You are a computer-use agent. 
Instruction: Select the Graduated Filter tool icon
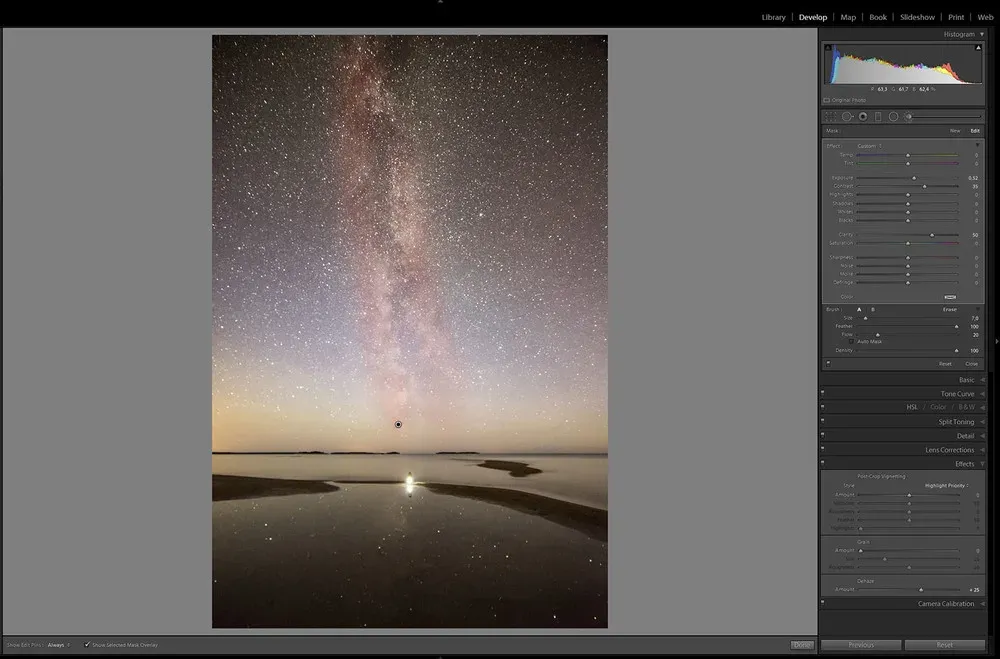[878, 117]
